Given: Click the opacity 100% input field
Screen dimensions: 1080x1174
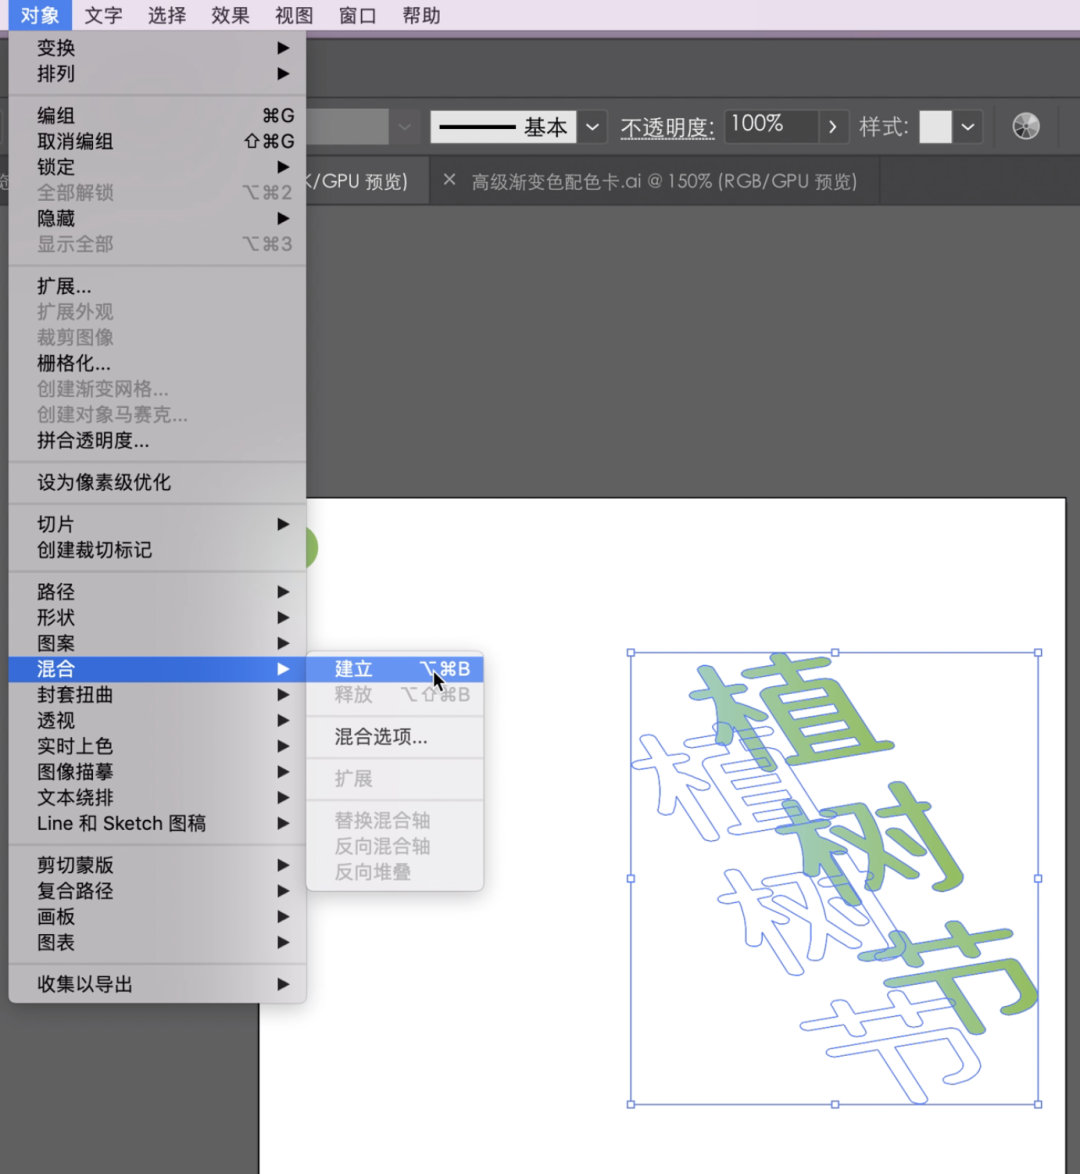Looking at the screenshot, I should pos(770,125).
